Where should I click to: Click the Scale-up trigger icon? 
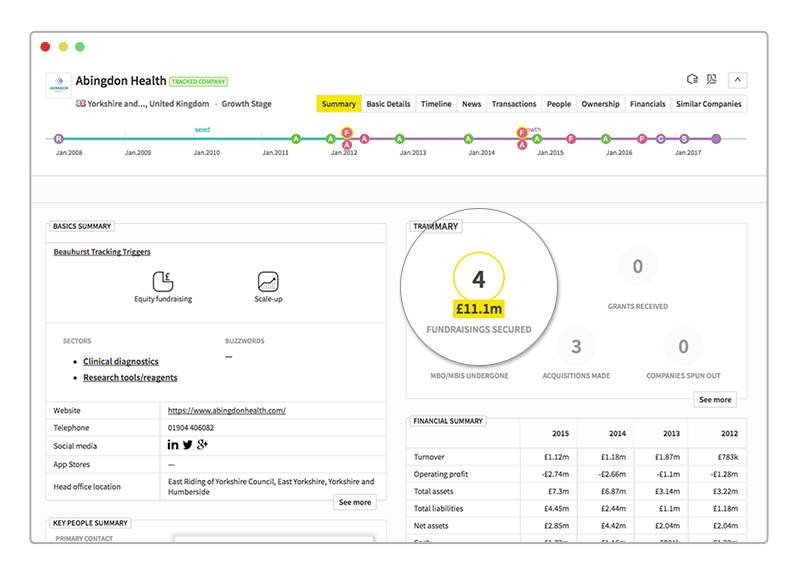(x=268, y=281)
